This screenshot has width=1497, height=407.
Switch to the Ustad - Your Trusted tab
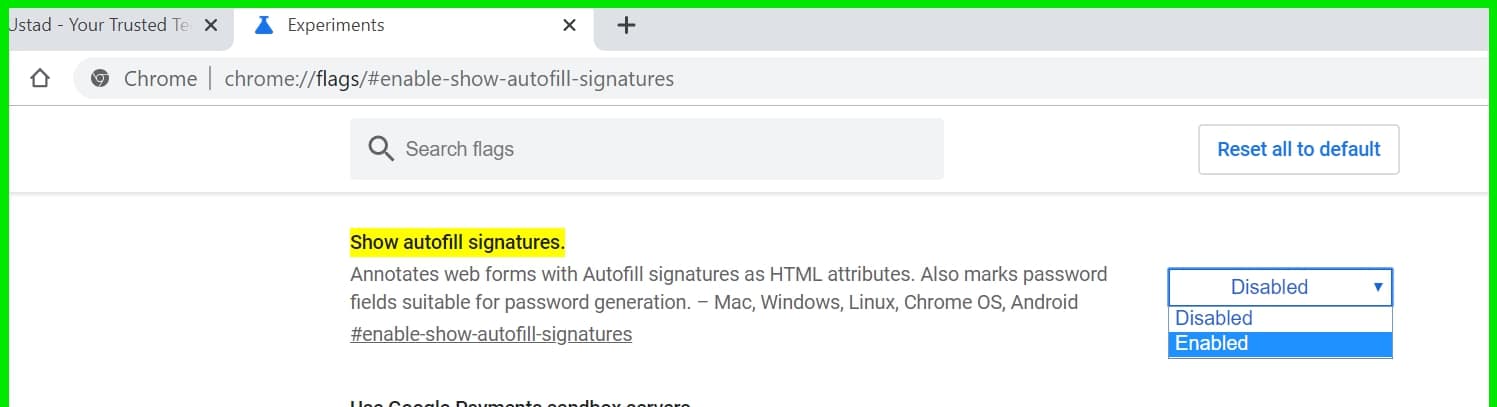point(98,26)
